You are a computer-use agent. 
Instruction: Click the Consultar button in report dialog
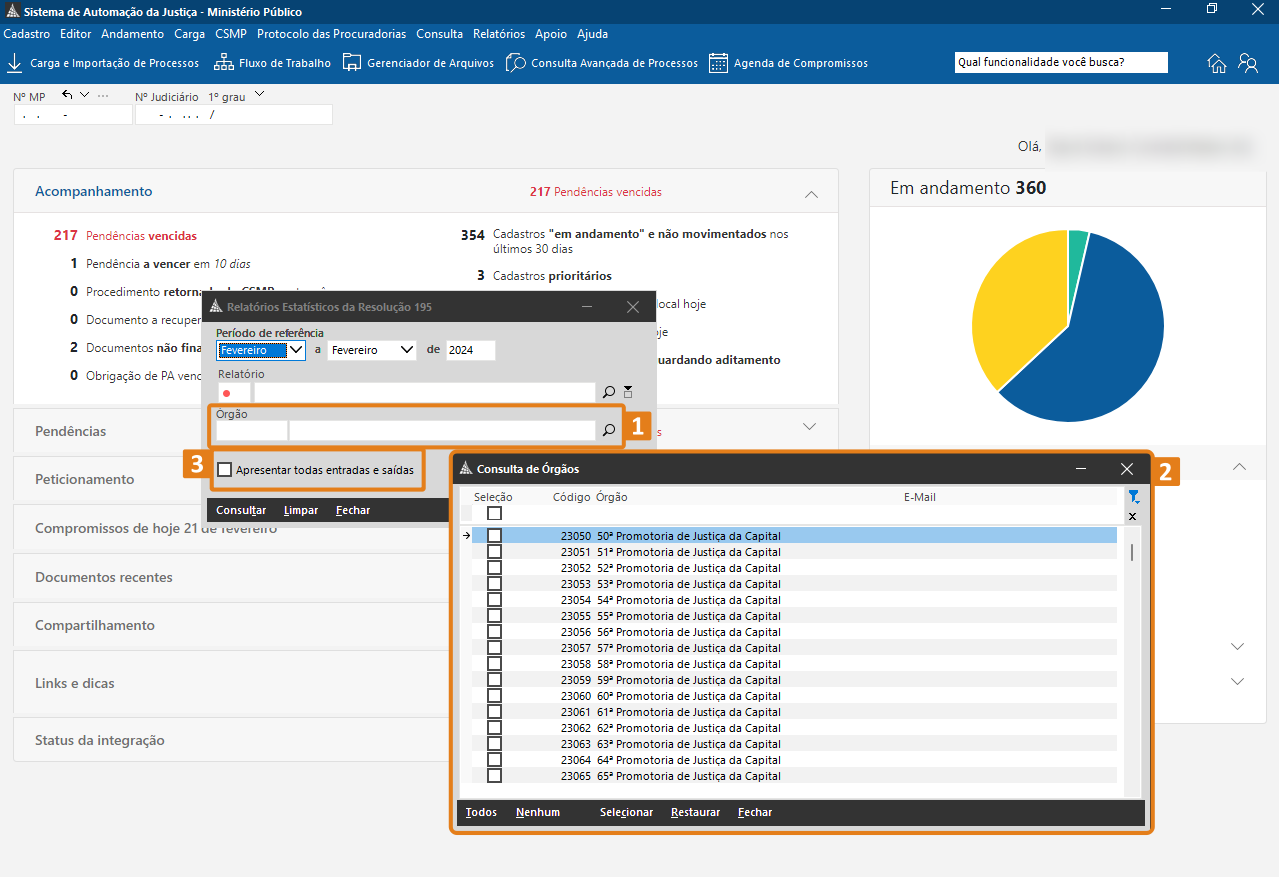click(x=241, y=510)
